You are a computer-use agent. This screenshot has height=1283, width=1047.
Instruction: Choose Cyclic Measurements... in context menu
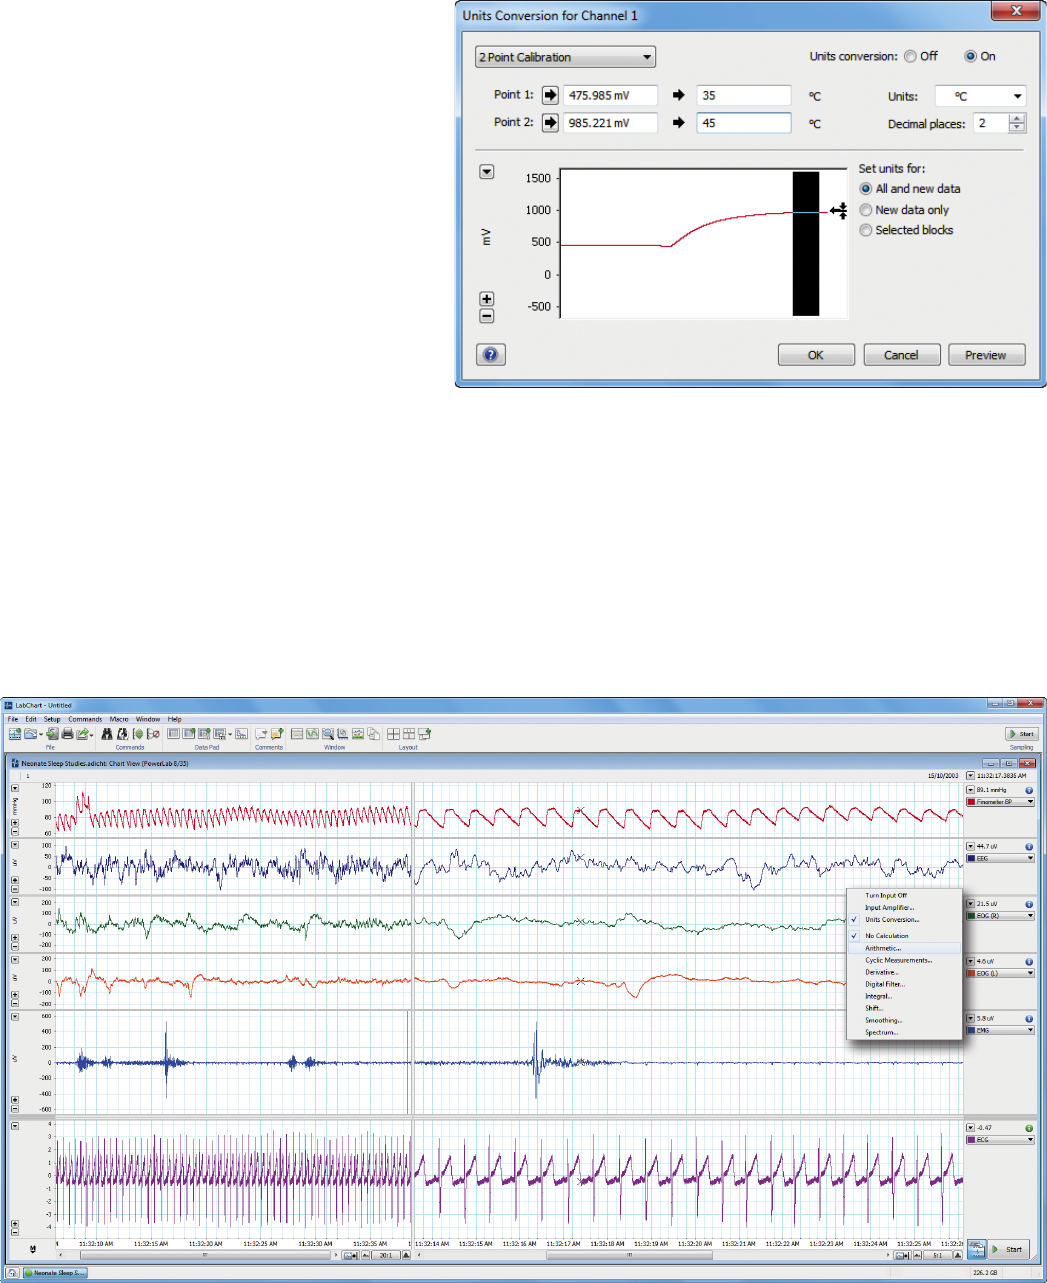904,960
